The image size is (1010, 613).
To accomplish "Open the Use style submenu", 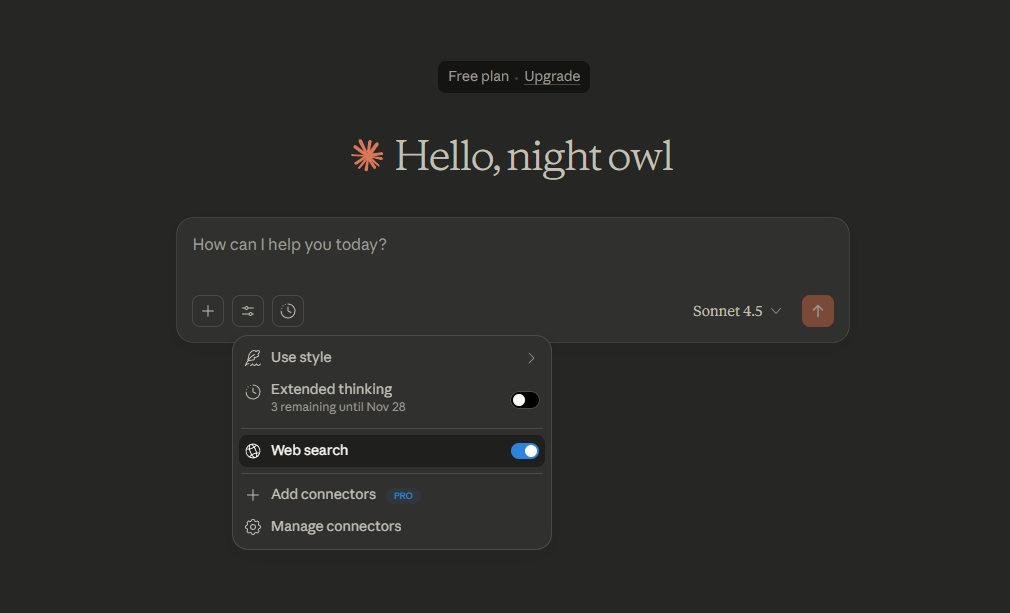I will pos(392,357).
